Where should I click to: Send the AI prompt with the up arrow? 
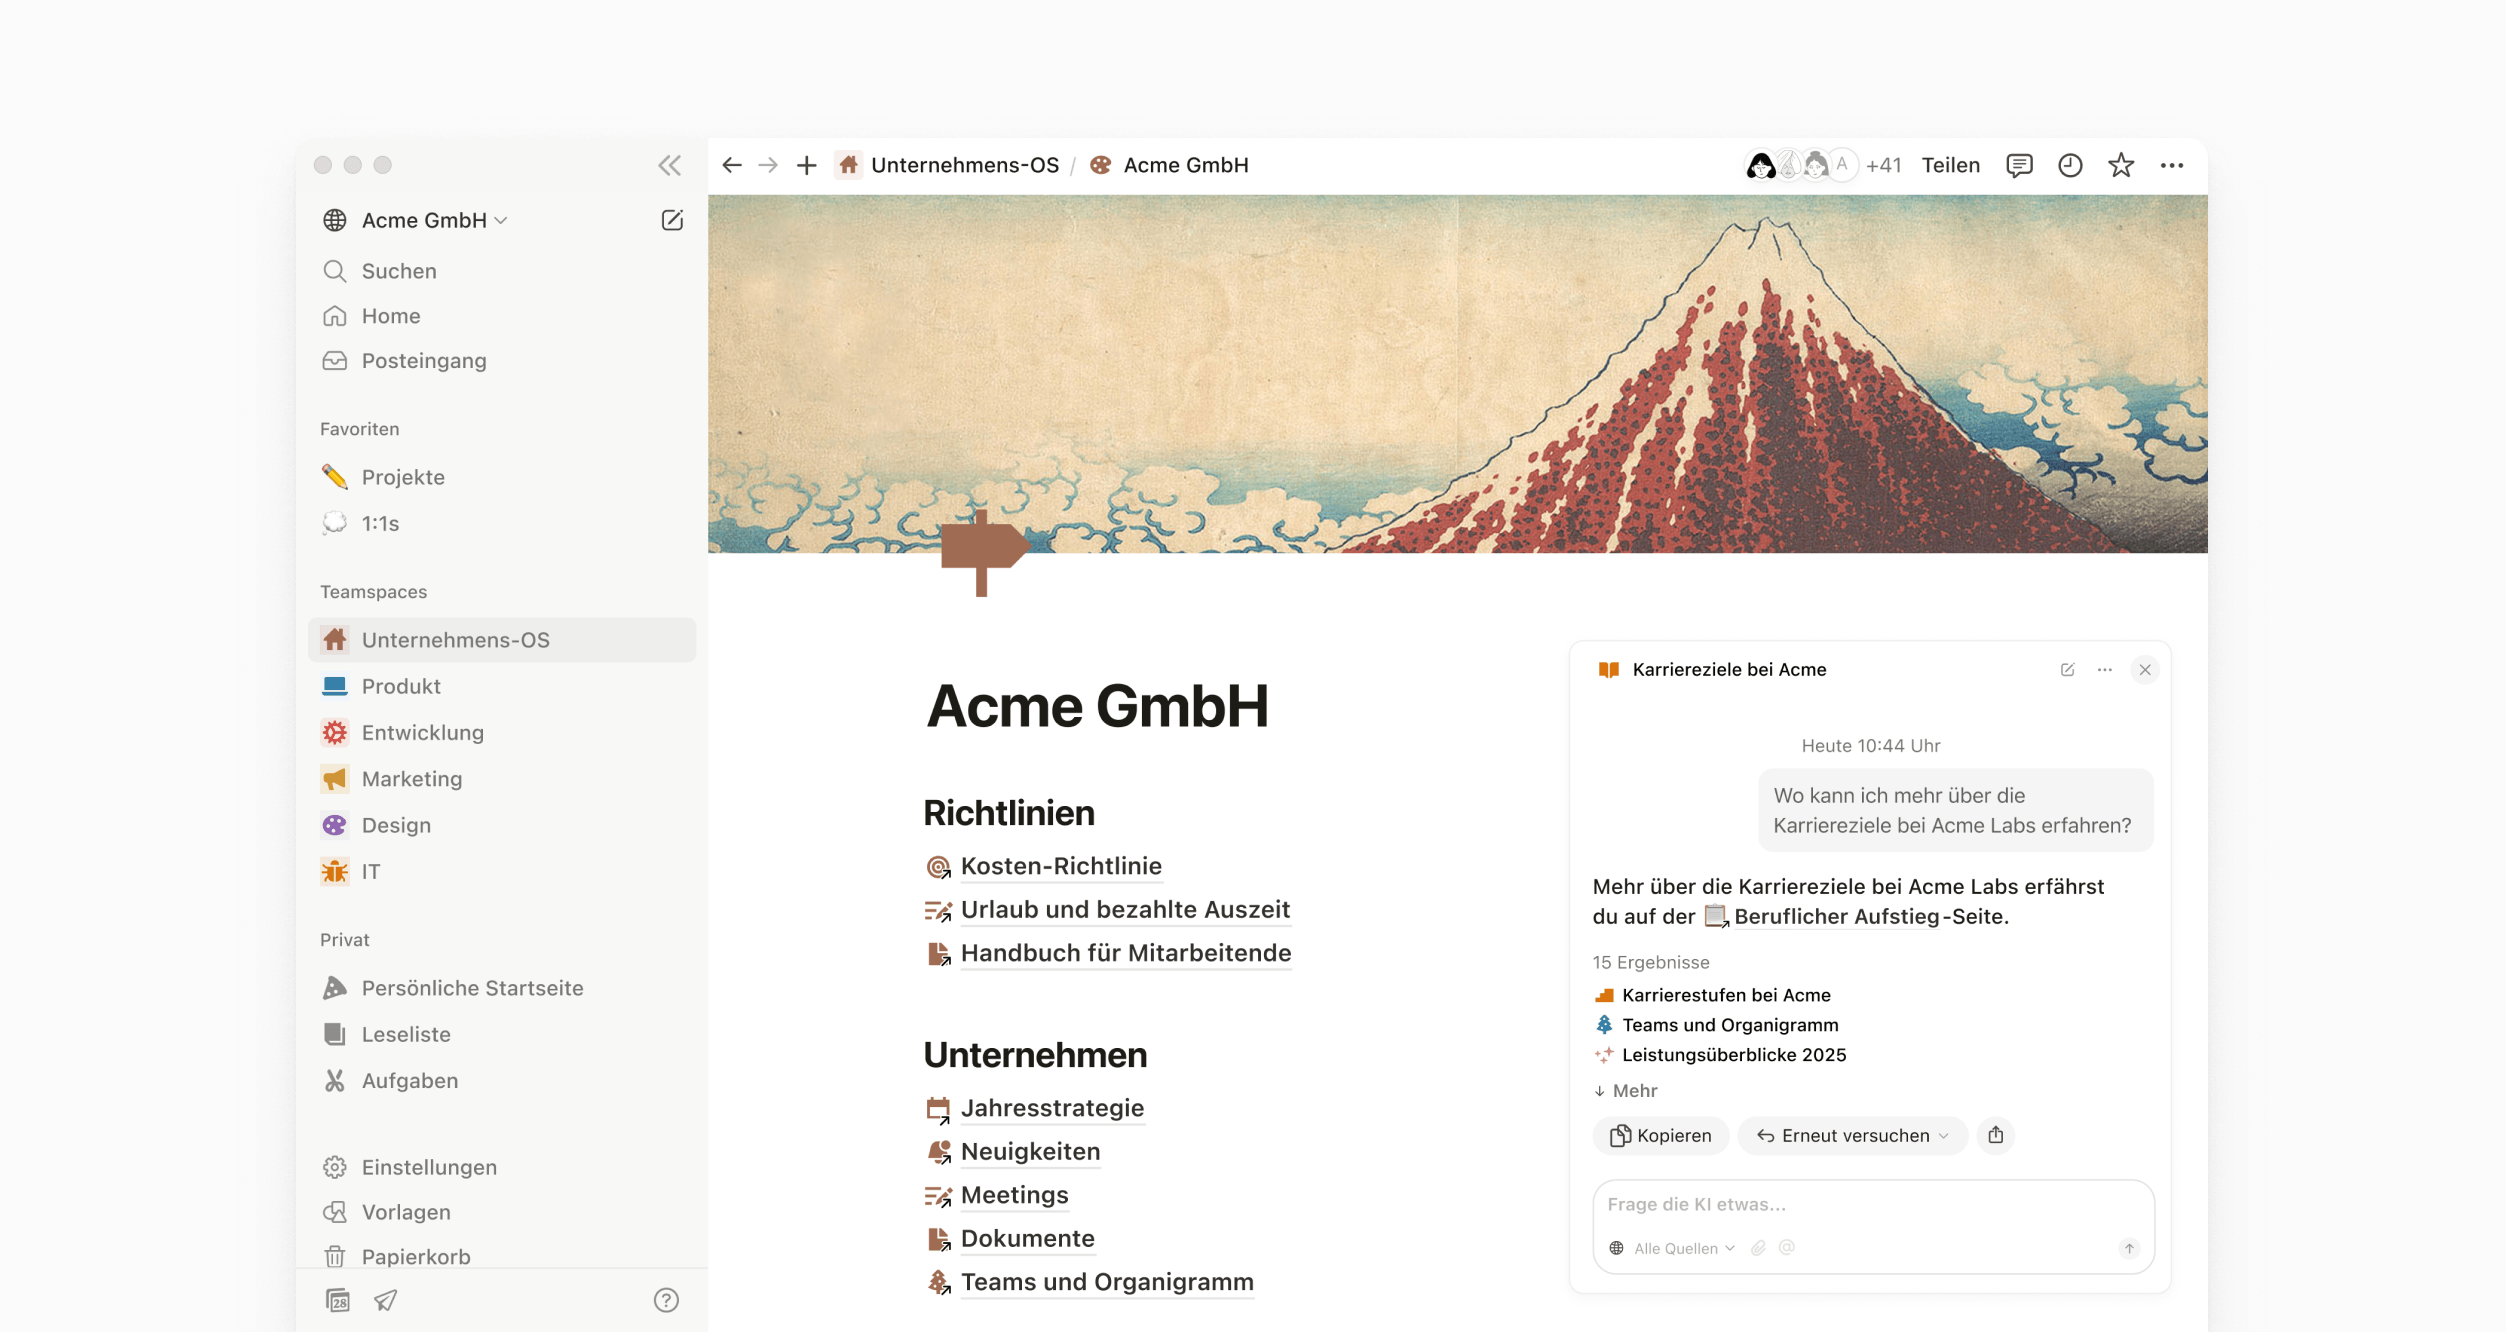coord(2129,1248)
